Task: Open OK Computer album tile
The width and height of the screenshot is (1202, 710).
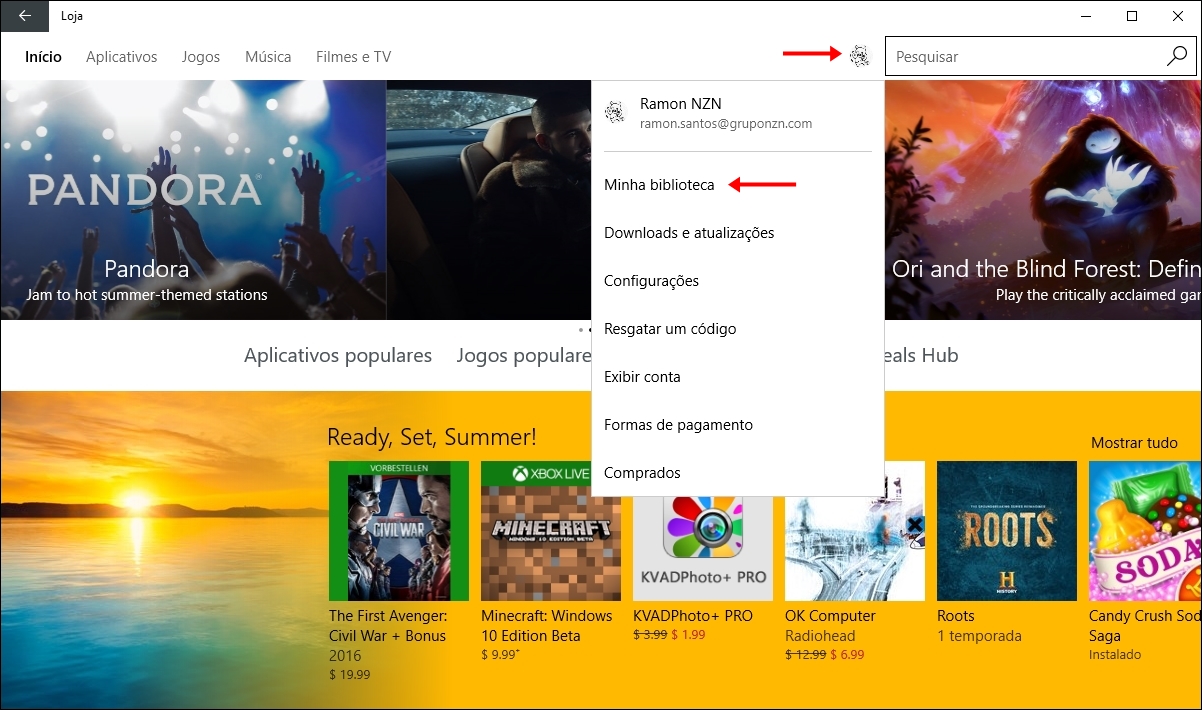Action: click(855, 548)
